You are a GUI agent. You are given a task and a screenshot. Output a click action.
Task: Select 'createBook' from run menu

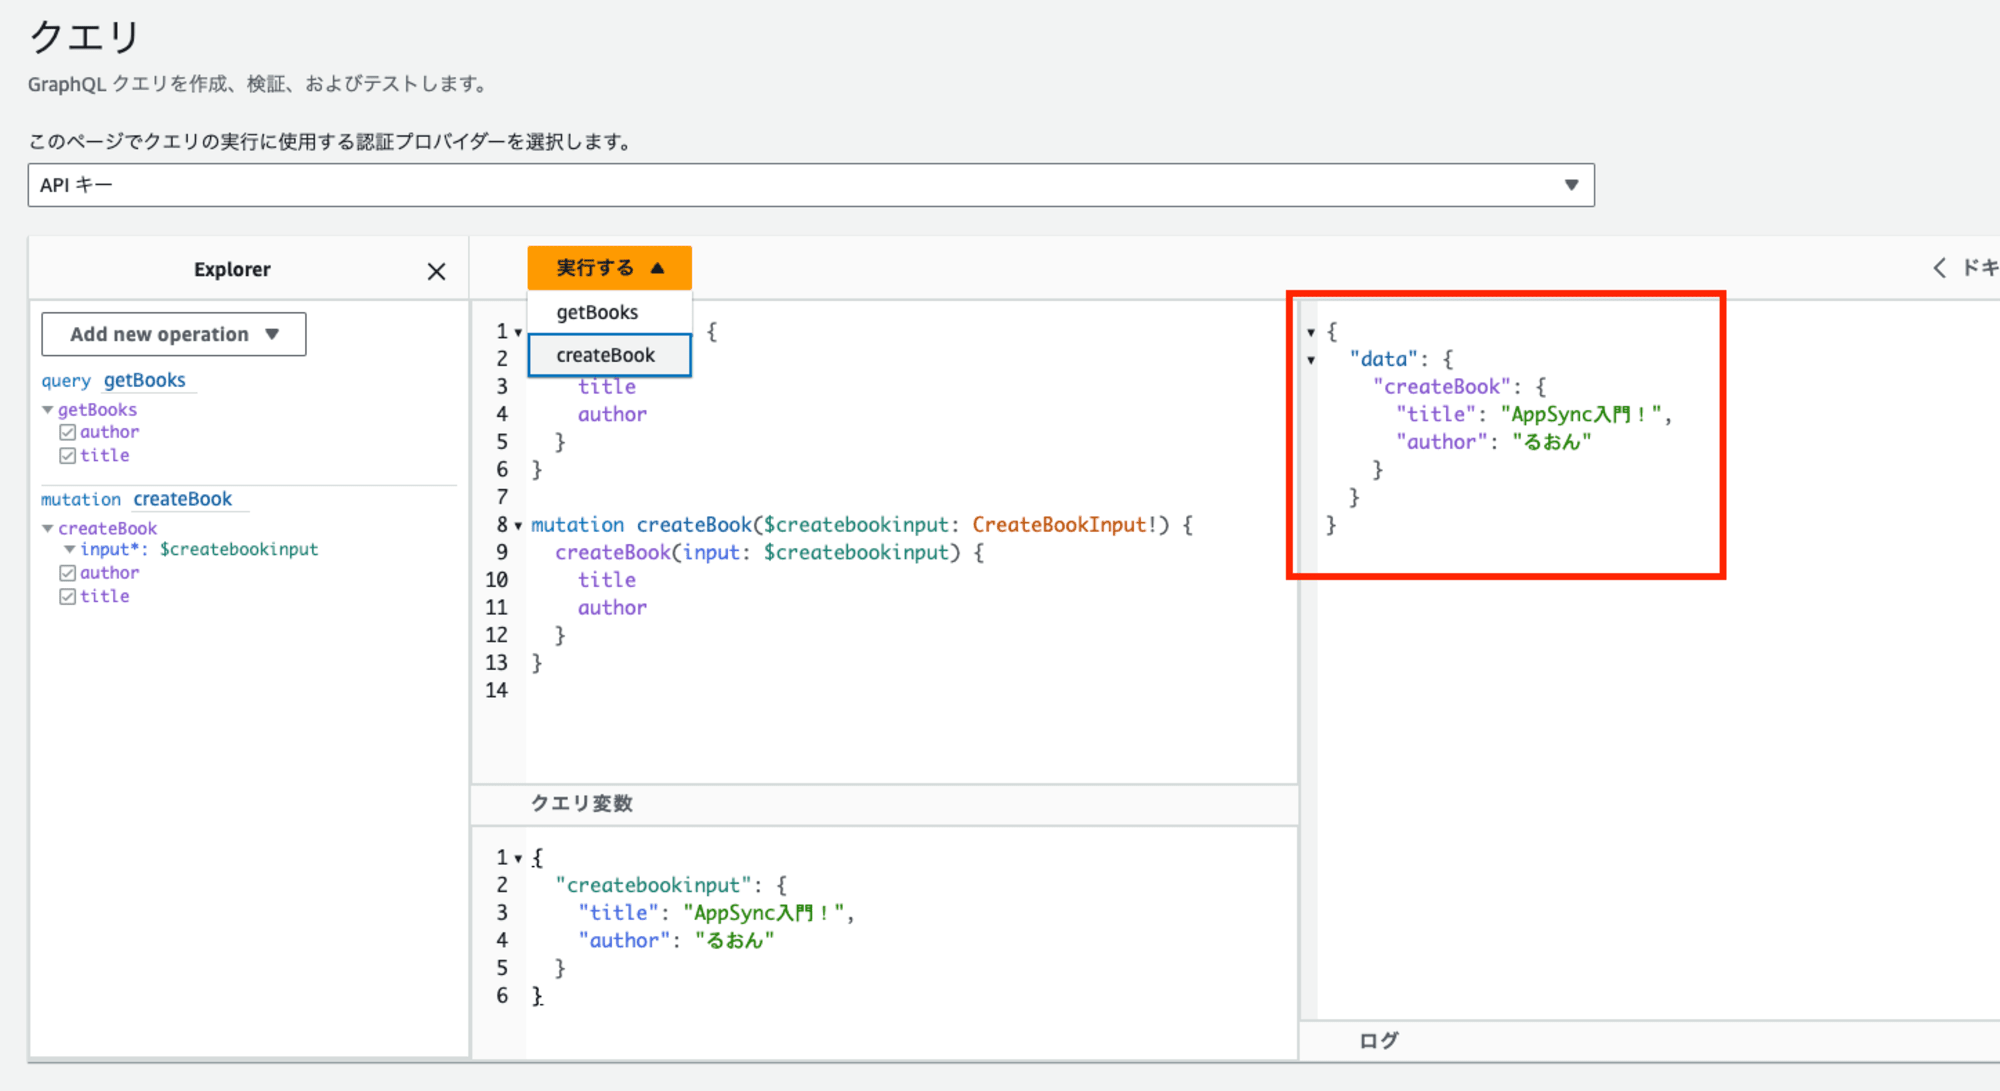click(607, 353)
